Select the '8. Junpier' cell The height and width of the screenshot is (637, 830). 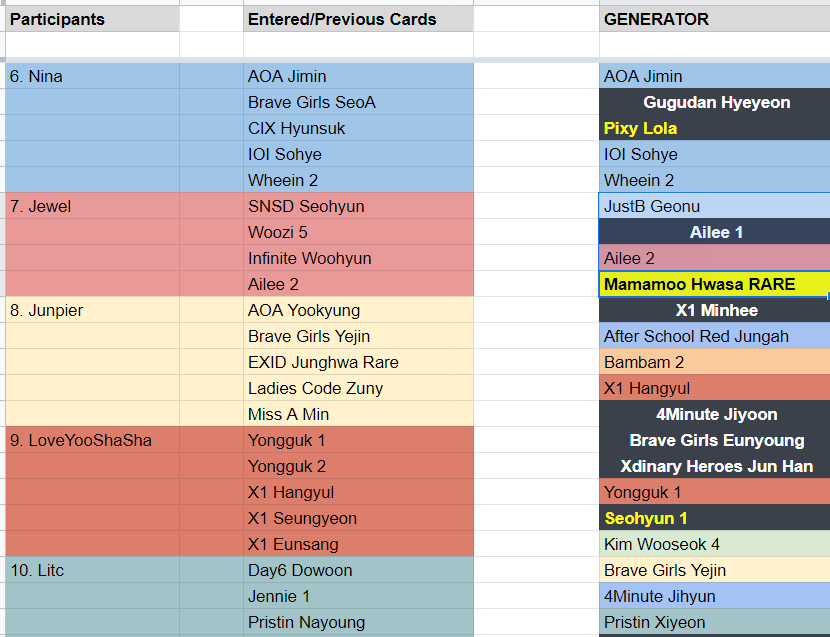click(93, 310)
